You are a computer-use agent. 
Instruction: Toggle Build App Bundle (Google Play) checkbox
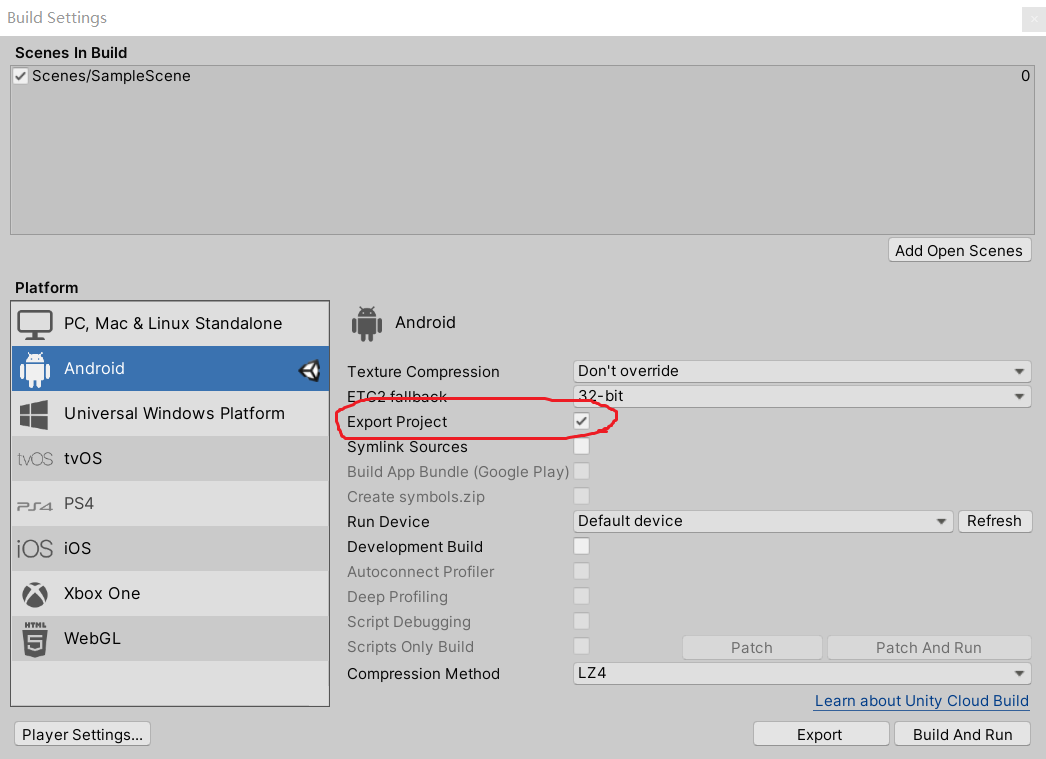click(582, 471)
